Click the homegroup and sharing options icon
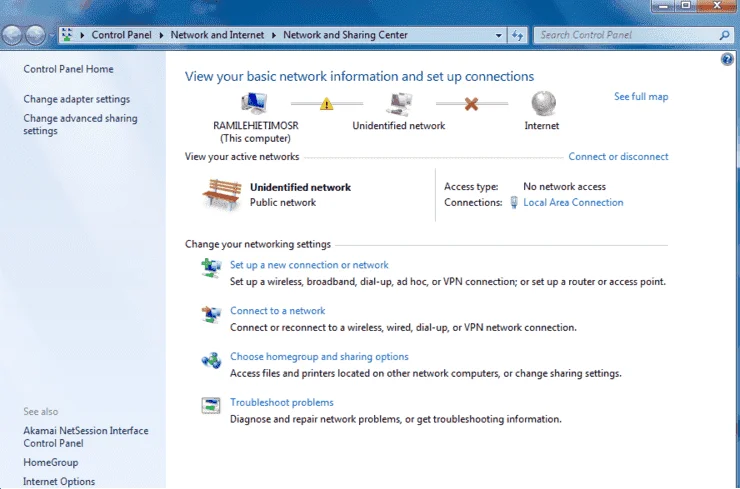The width and height of the screenshot is (740, 489). (211, 360)
